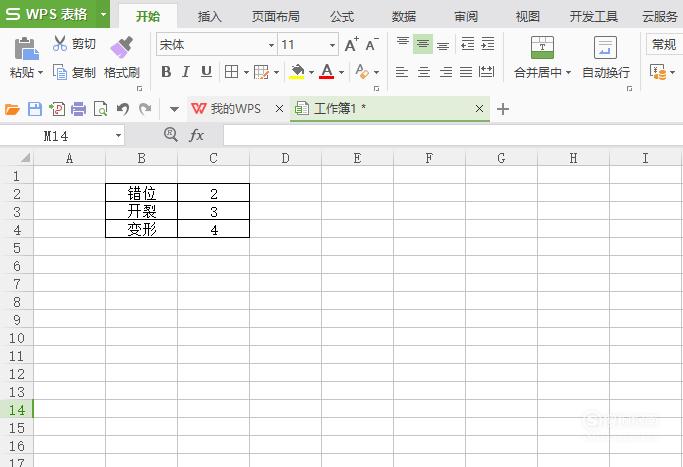Image resolution: width=683 pixels, height=467 pixels.
Task: Apply cell borders icon
Action: (x=231, y=71)
